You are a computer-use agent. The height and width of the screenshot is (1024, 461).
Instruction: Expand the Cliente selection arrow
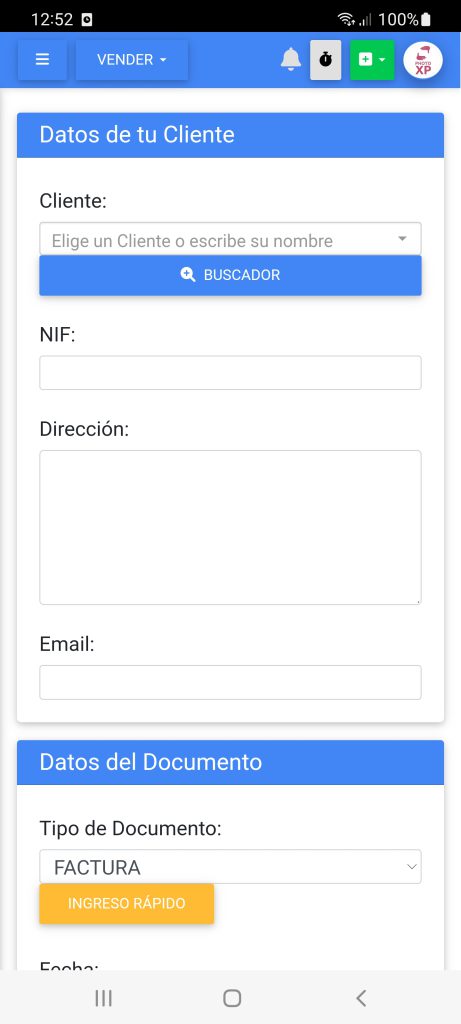coord(402,239)
